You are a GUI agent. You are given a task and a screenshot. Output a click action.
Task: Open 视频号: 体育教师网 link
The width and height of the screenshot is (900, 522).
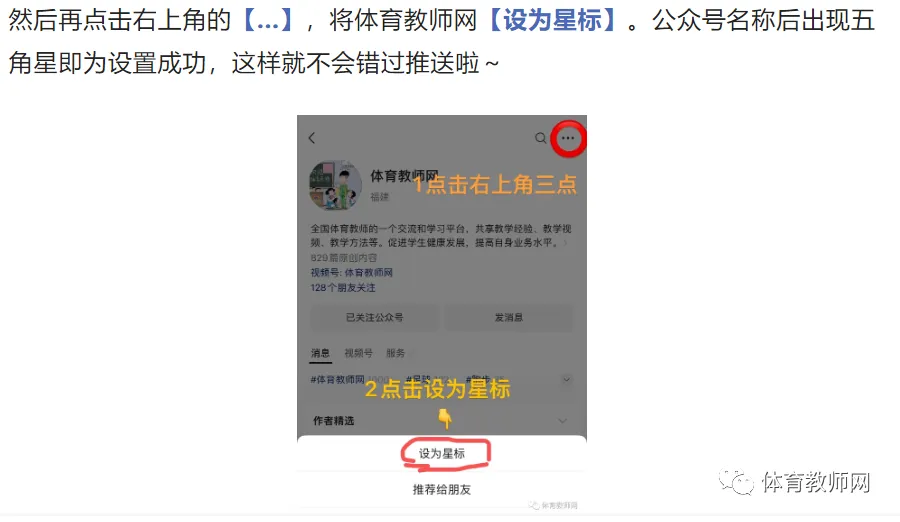tap(352, 272)
